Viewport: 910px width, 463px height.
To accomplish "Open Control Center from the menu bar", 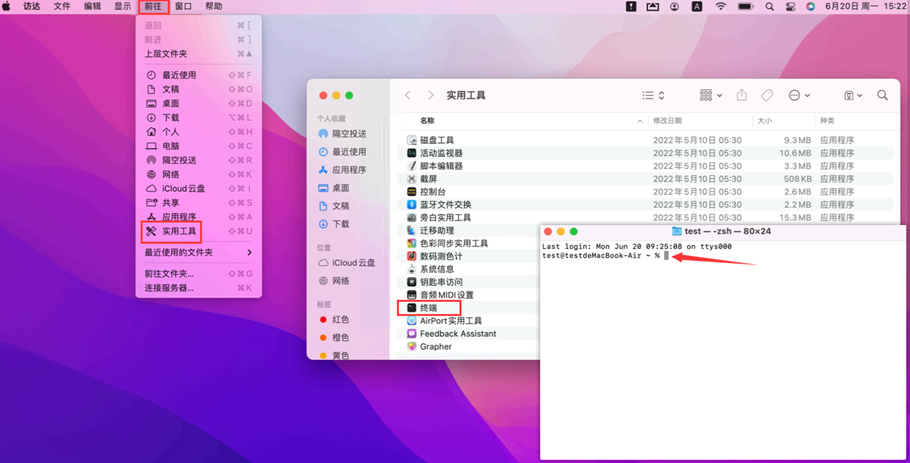I will pyautogui.click(x=790, y=6).
